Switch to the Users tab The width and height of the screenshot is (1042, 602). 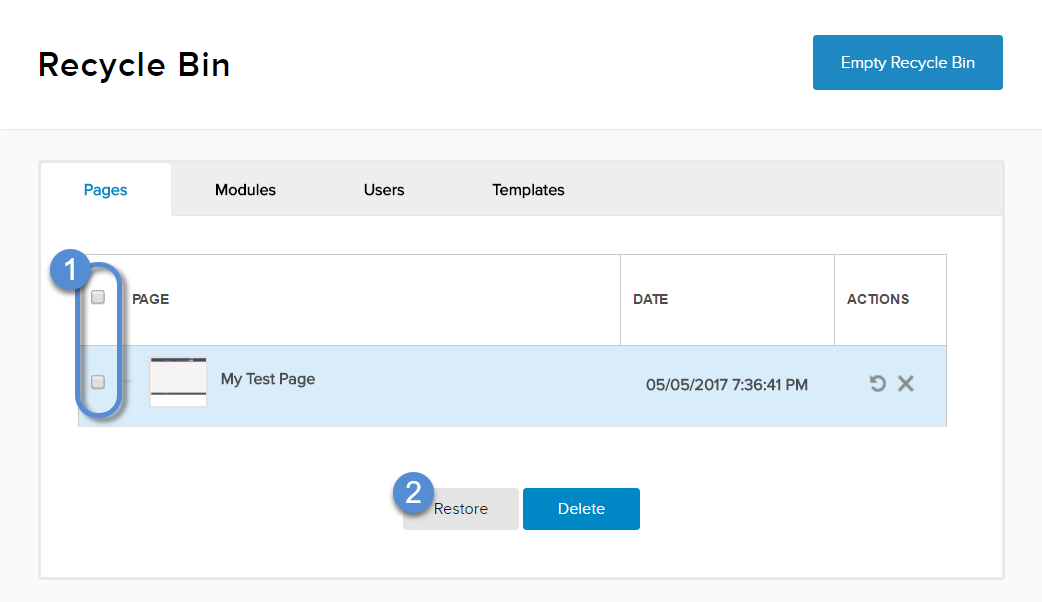(384, 190)
